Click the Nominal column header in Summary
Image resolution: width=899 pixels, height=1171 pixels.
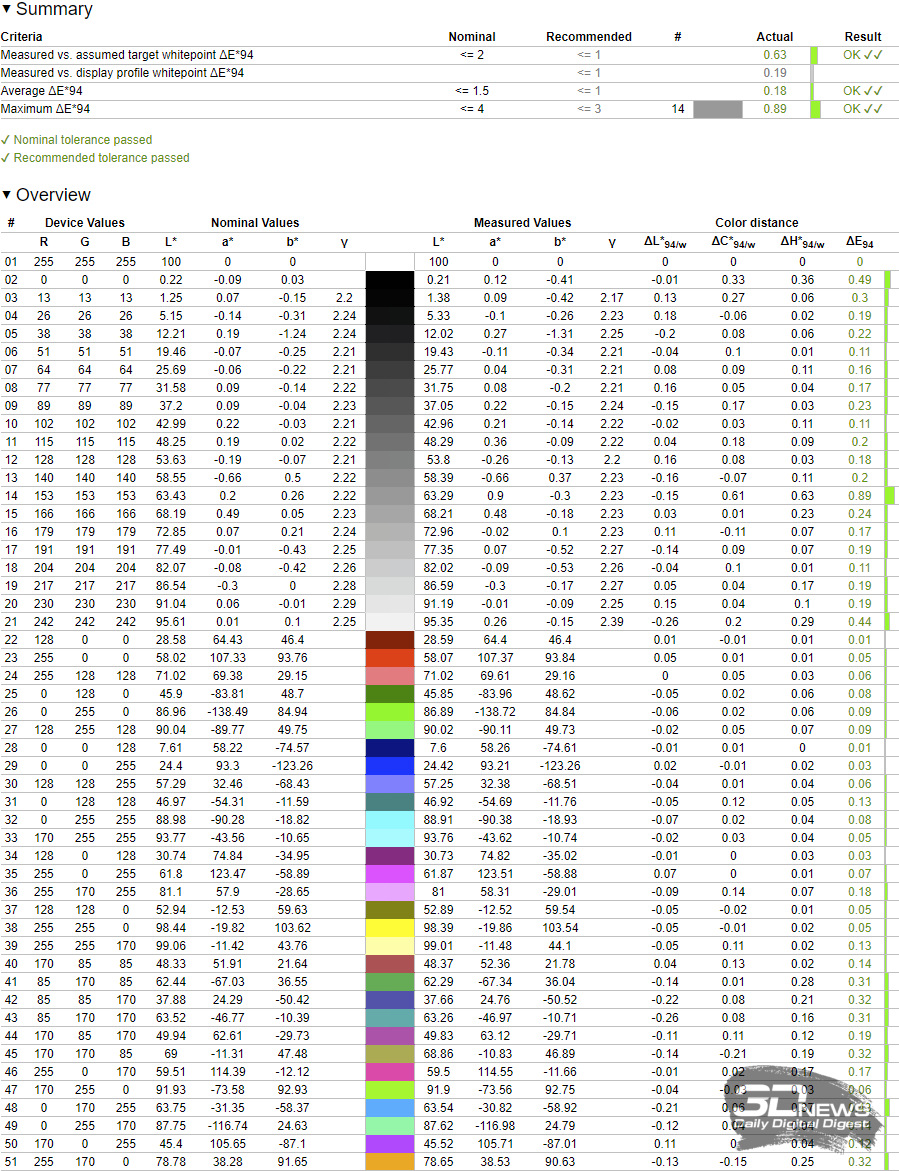472,37
